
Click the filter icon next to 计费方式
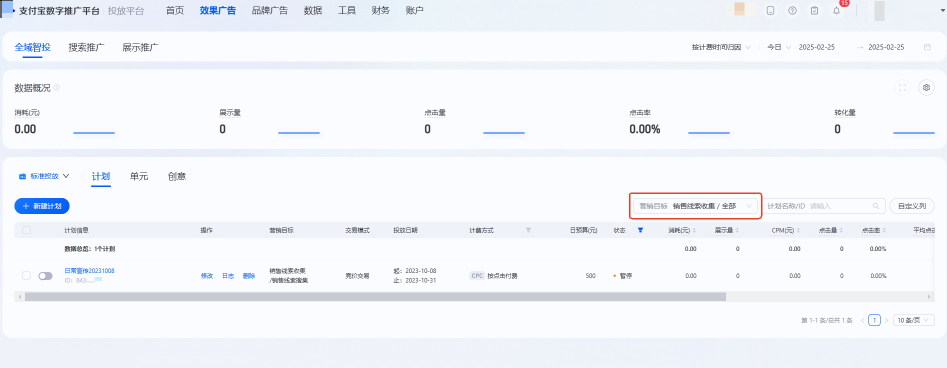click(528, 230)
